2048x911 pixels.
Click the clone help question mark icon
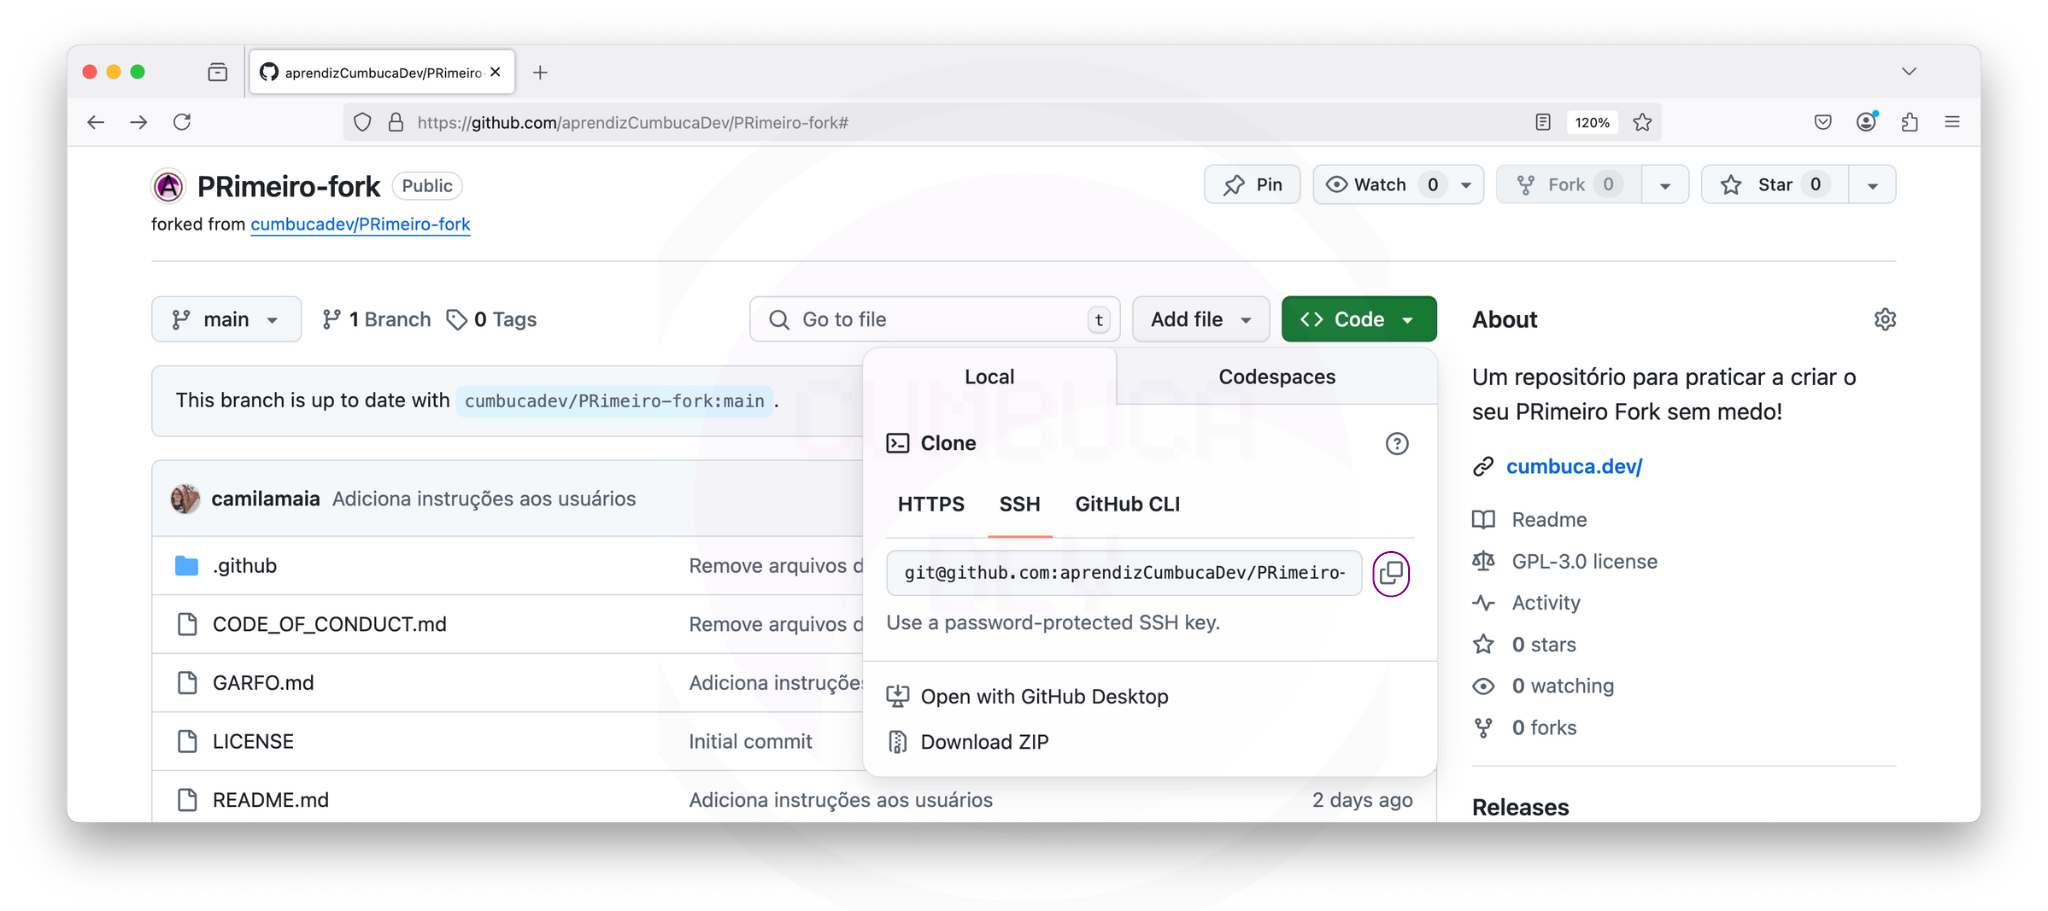click(1396, 443)
